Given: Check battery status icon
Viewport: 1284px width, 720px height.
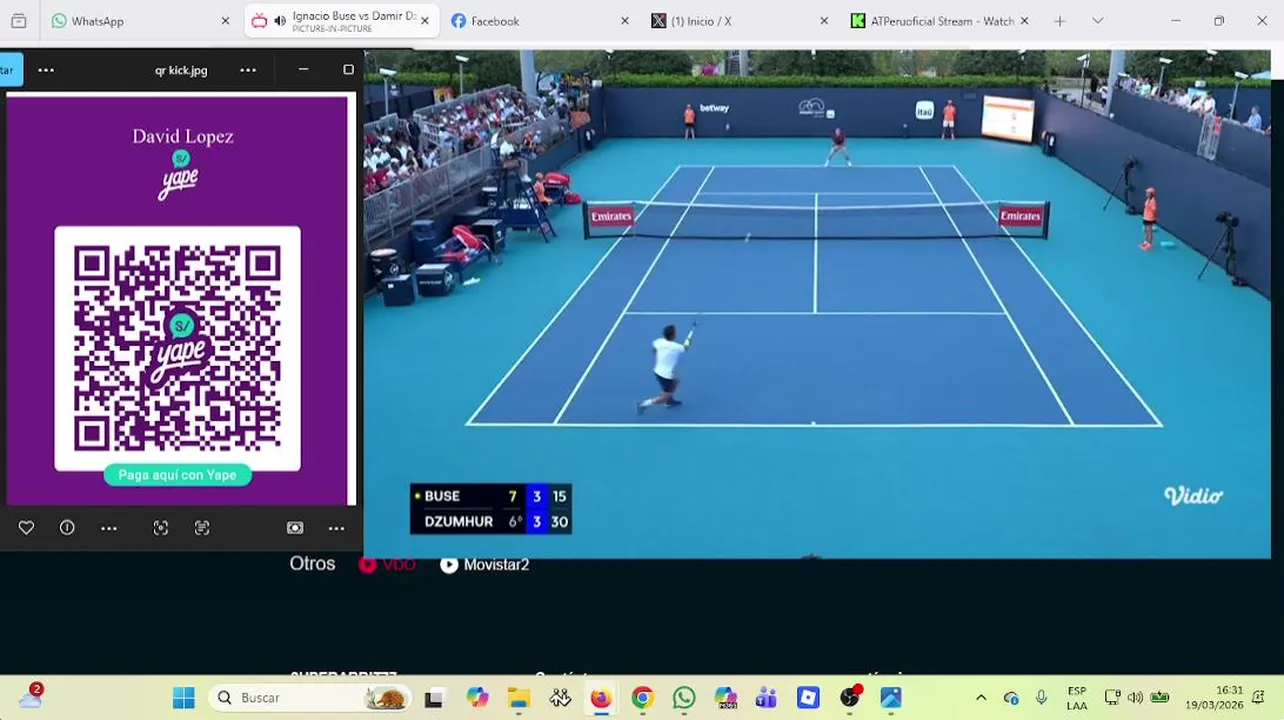Looking at the screenshot, I should pyautogui.click(x=1160, y=697).
